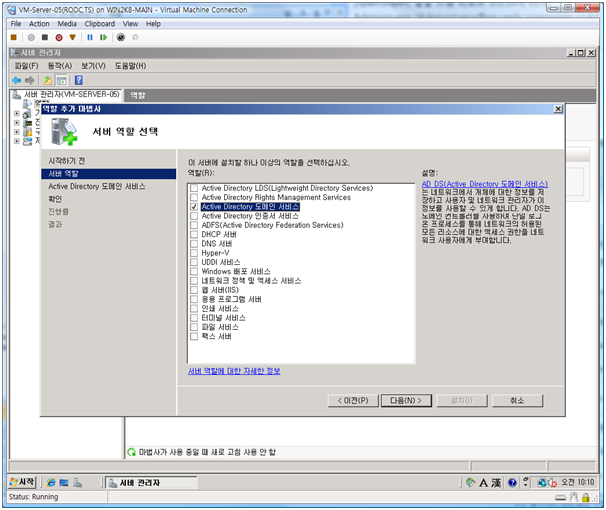Screen dimensions: 606x510
Task: Select 확인 wizard step
Action: [x=55, y=199]
